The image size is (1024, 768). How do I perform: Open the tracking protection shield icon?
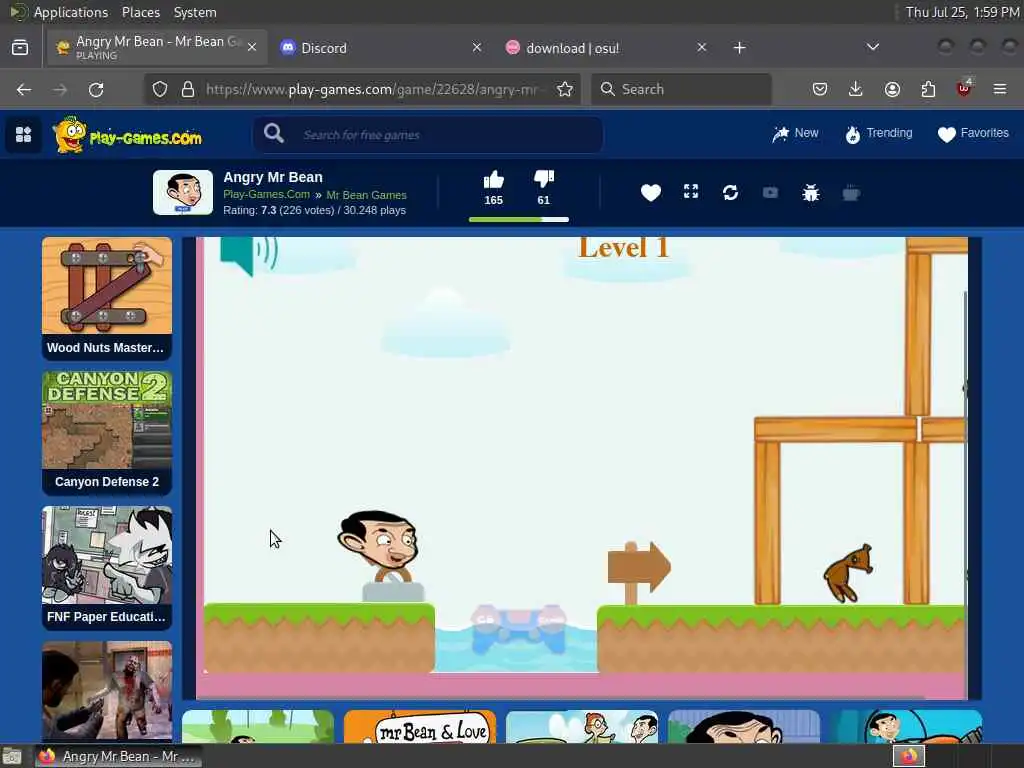click(160, 89)
